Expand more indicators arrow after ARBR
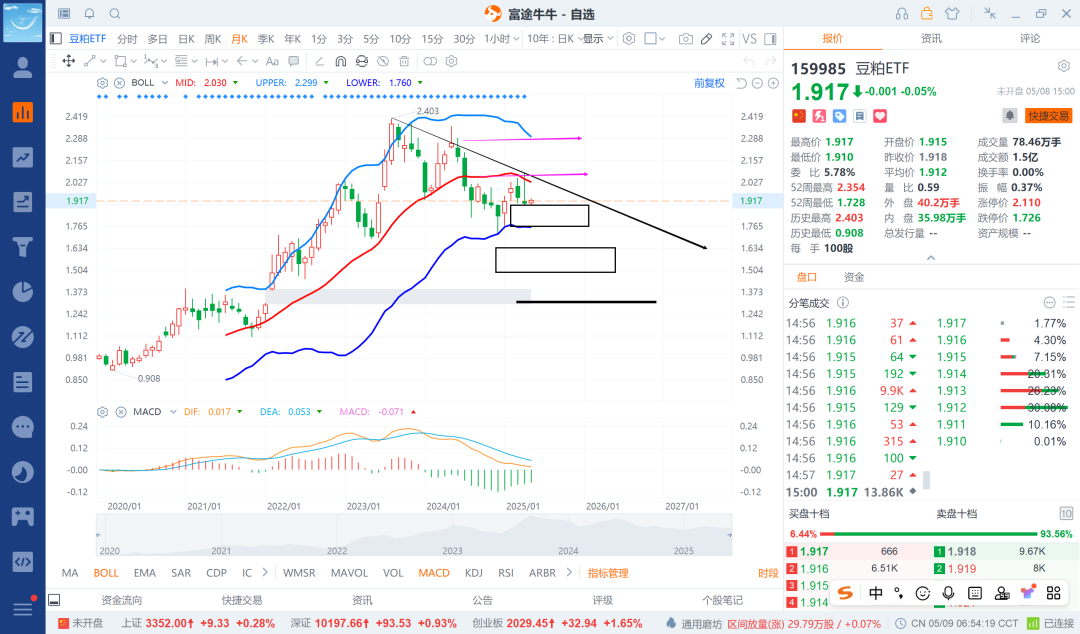Viewport: 1080px width, 634px height. click(x=569, y=573)
